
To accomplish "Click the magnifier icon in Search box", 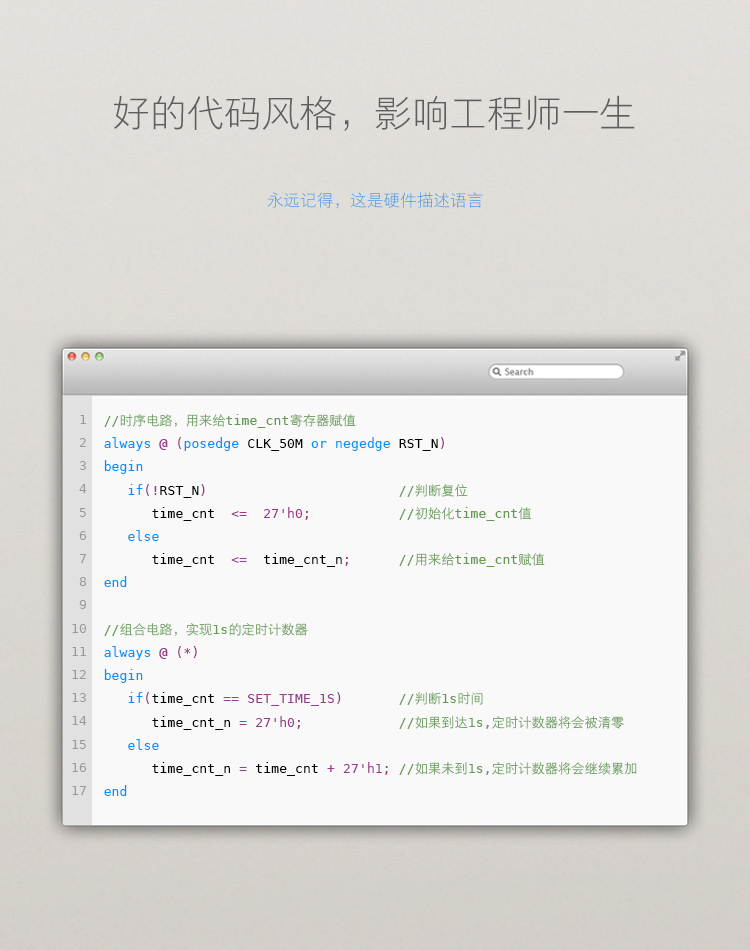I will [x=497, y=371].
